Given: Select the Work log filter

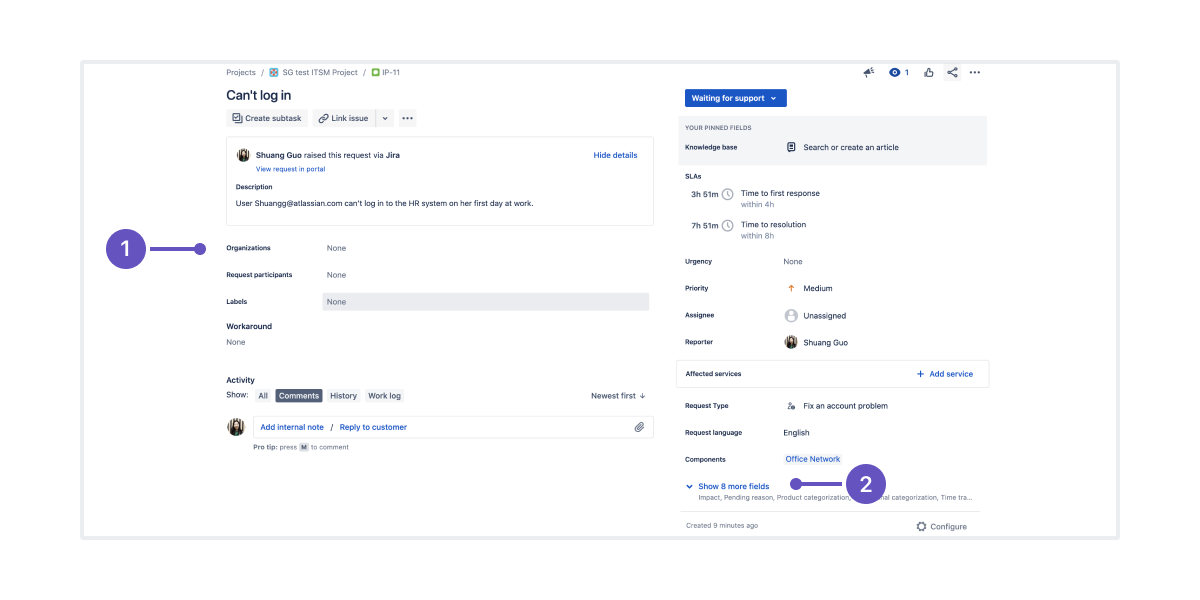Looking at the screenshot, I should point(384,395).
